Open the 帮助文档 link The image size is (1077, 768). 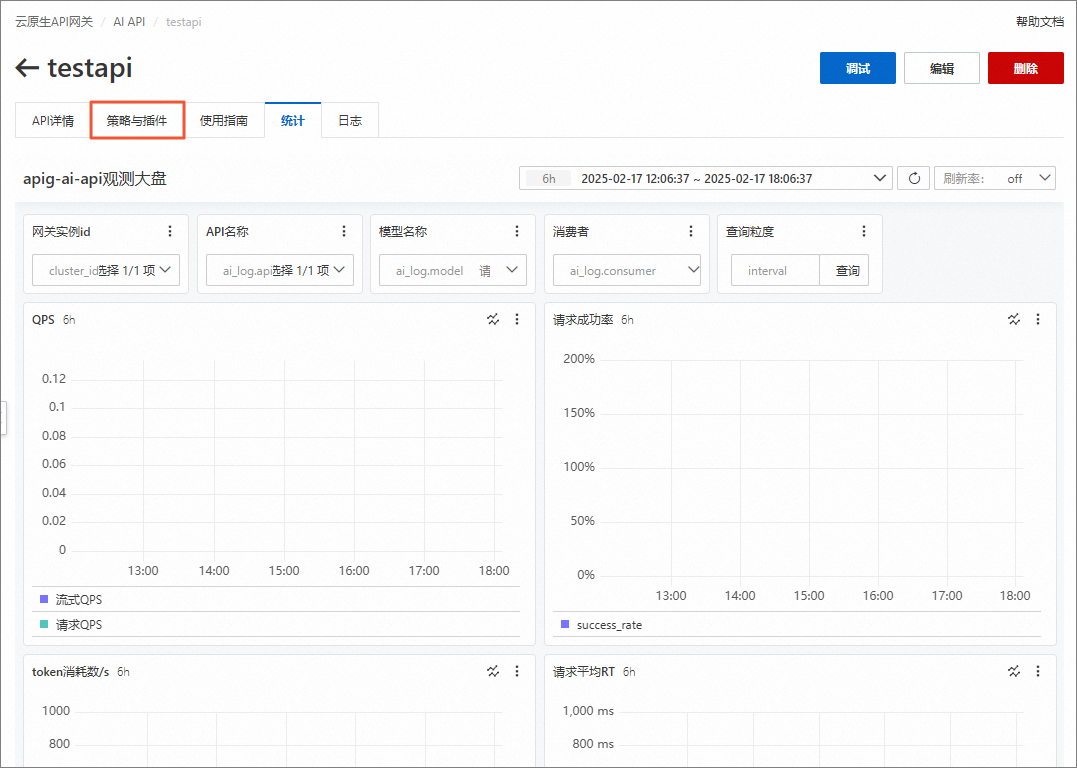click(x=1040, y=22)
